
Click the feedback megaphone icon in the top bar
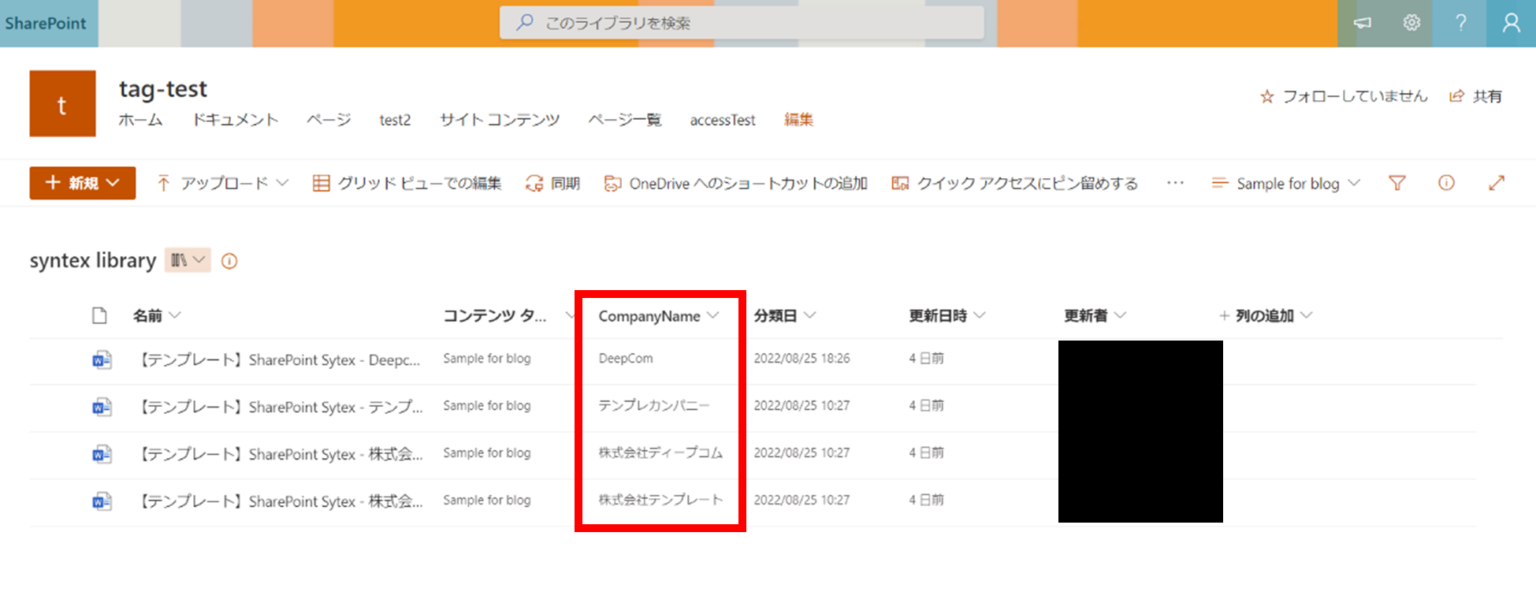1362,22
